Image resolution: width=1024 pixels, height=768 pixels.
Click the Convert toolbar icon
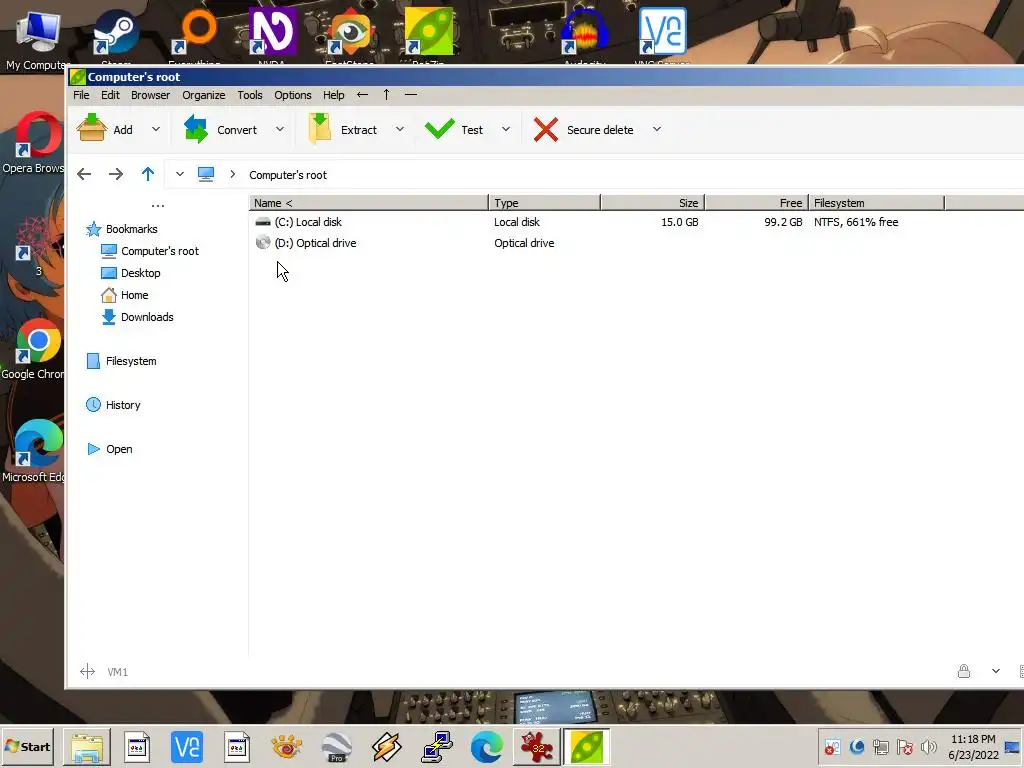(x=196, y=129)
